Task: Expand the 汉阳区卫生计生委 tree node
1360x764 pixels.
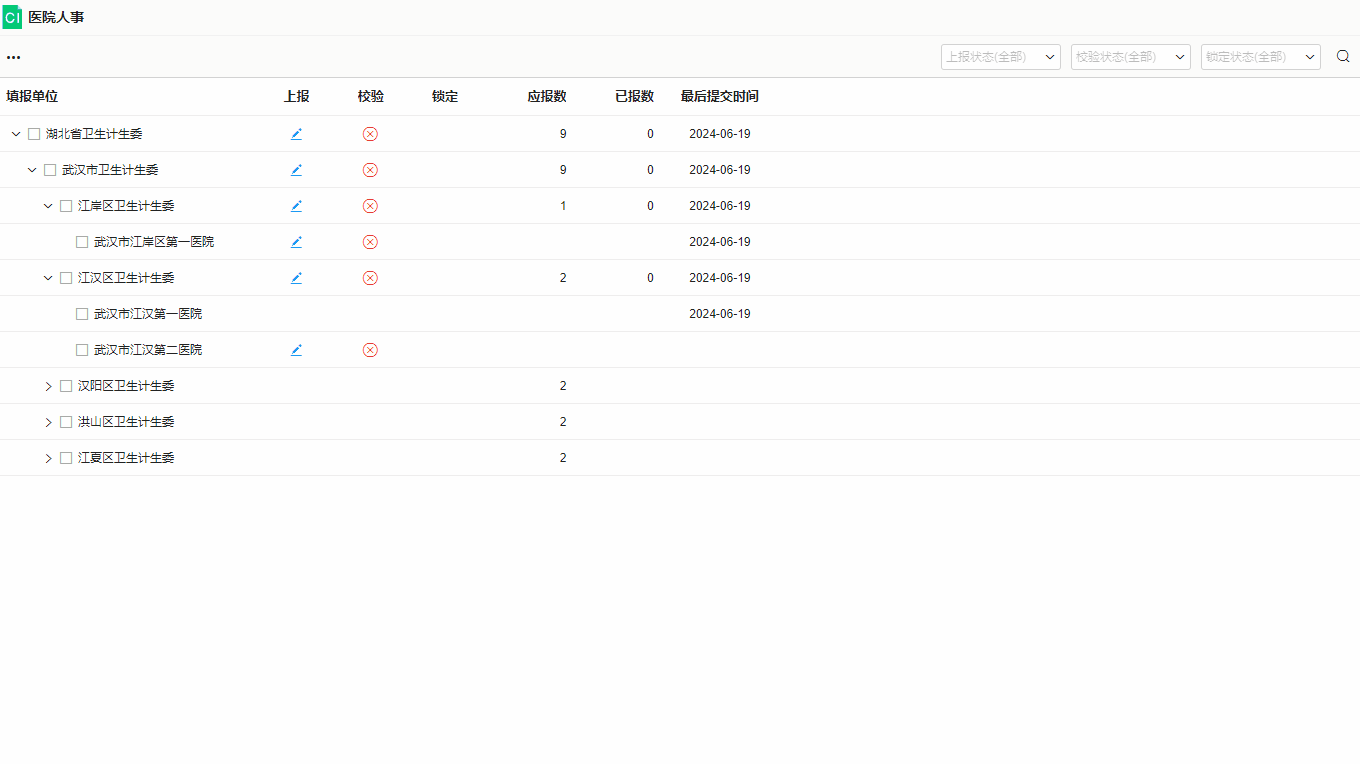Action: pos(48,386)
